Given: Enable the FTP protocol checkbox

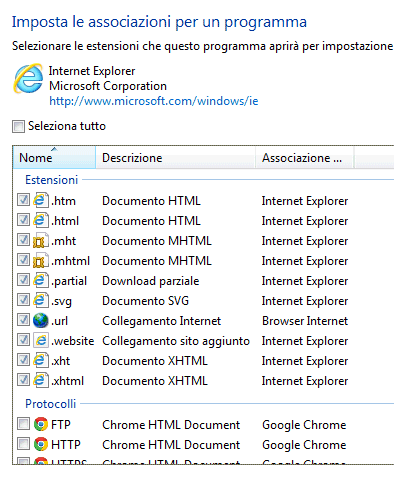Looking at the screenshot, I should point(23,424).
